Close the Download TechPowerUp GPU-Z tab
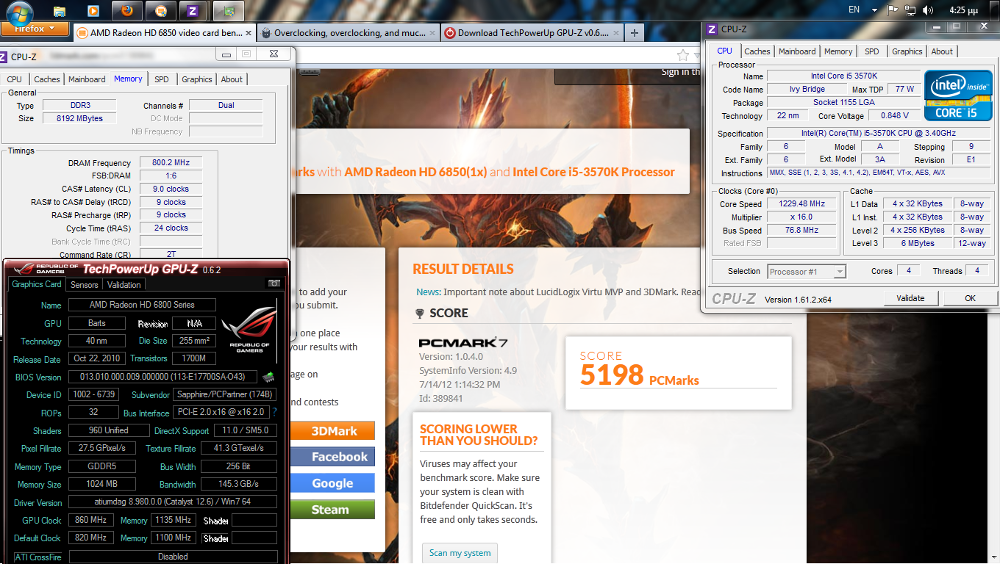Screen dimensions: 1000x564 (x=616, y=33)
